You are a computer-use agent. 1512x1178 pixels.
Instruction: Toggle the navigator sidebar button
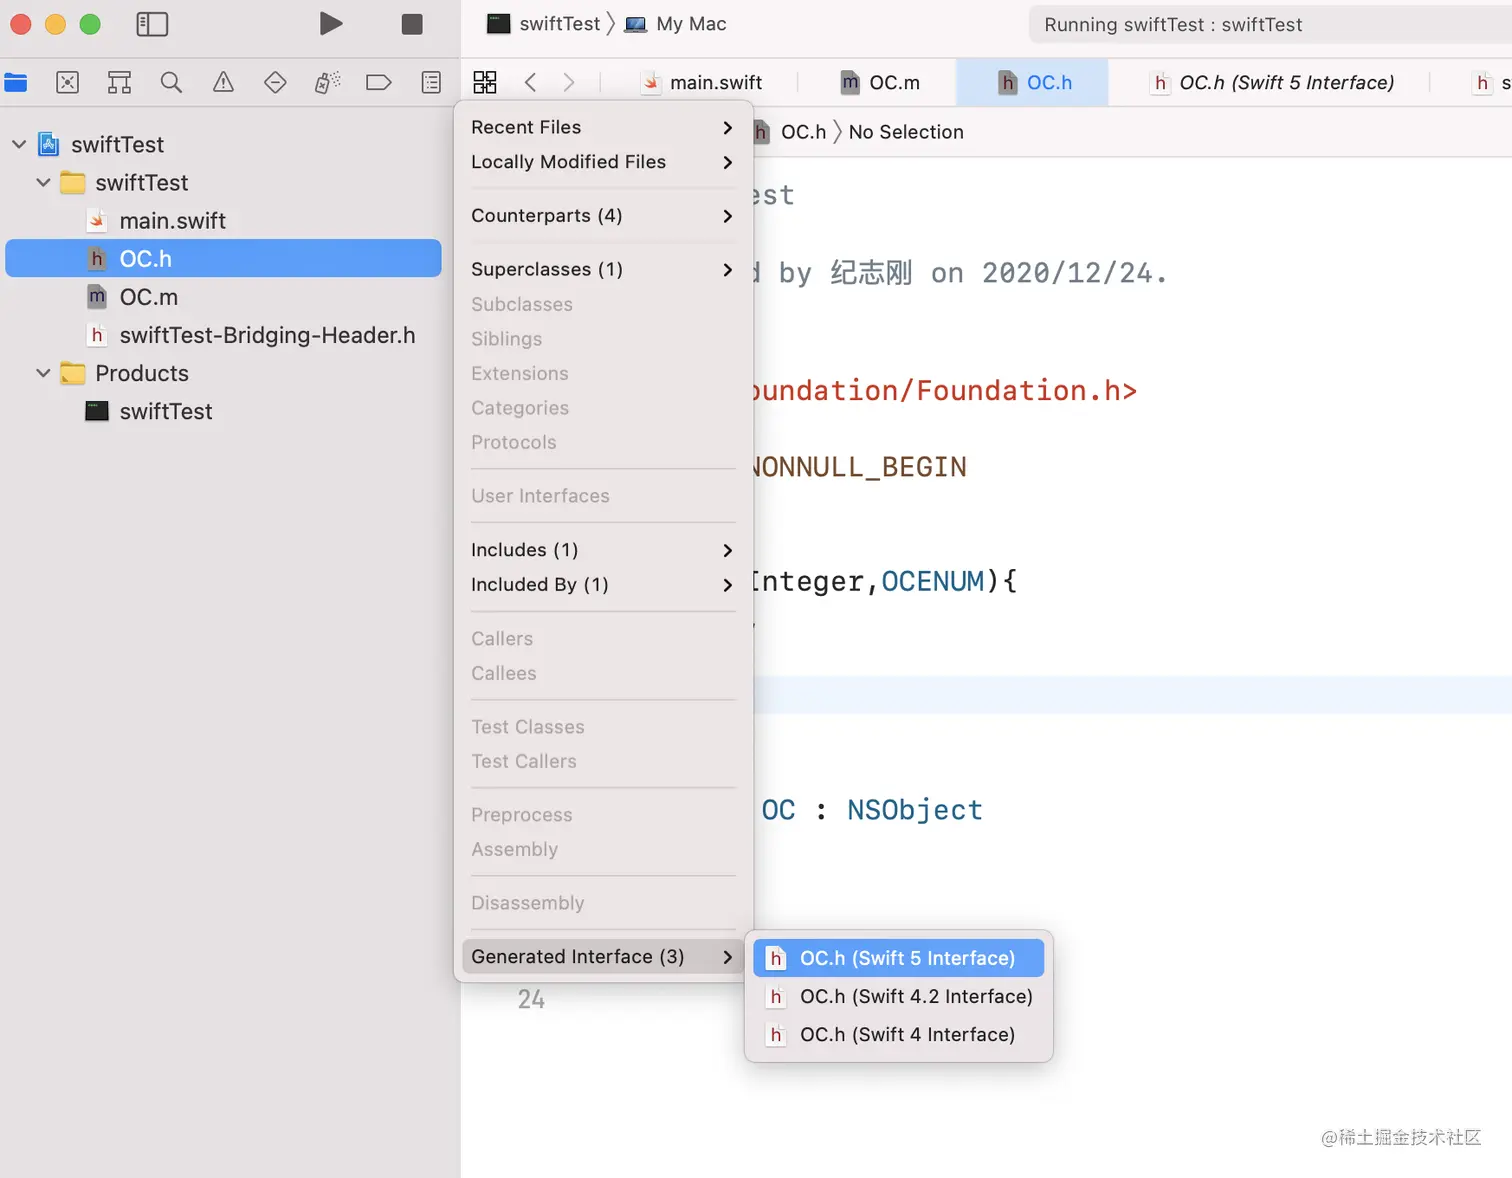(x=152, y=24)
